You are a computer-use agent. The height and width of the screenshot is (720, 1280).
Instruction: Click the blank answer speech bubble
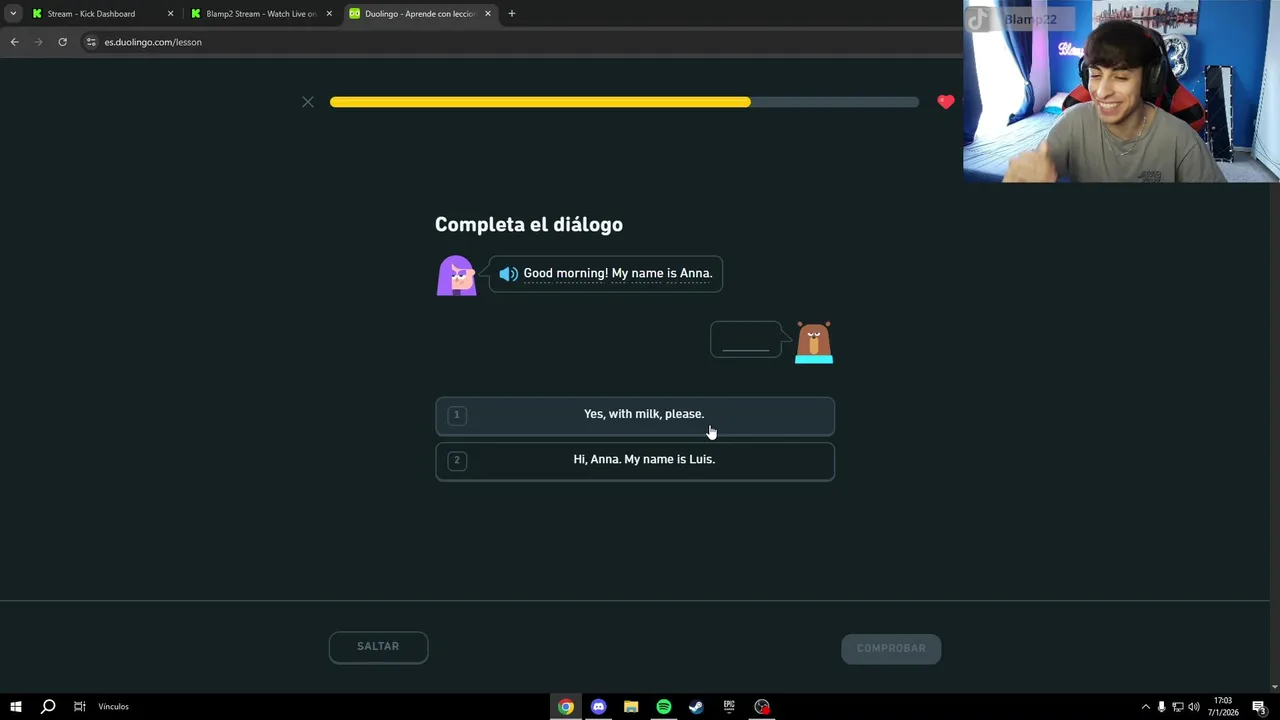click(x=746, y=340)
